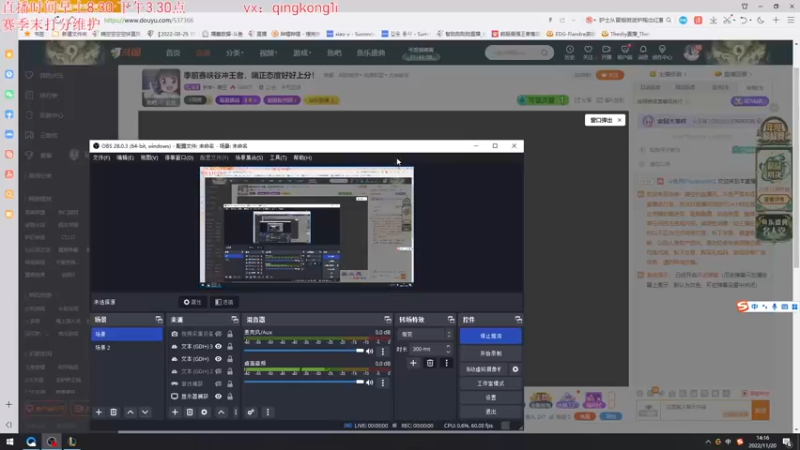Screen dimensions: 800x450
Task: Unlock the 显示器捕获 source
Action: (x=230, y=396)
